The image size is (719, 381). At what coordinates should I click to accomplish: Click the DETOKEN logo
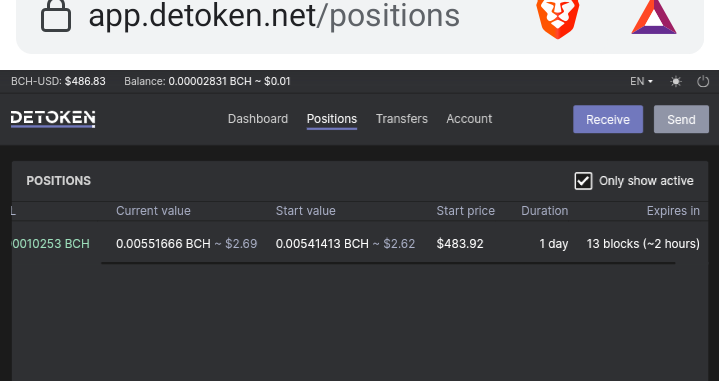tap(53, 119)
